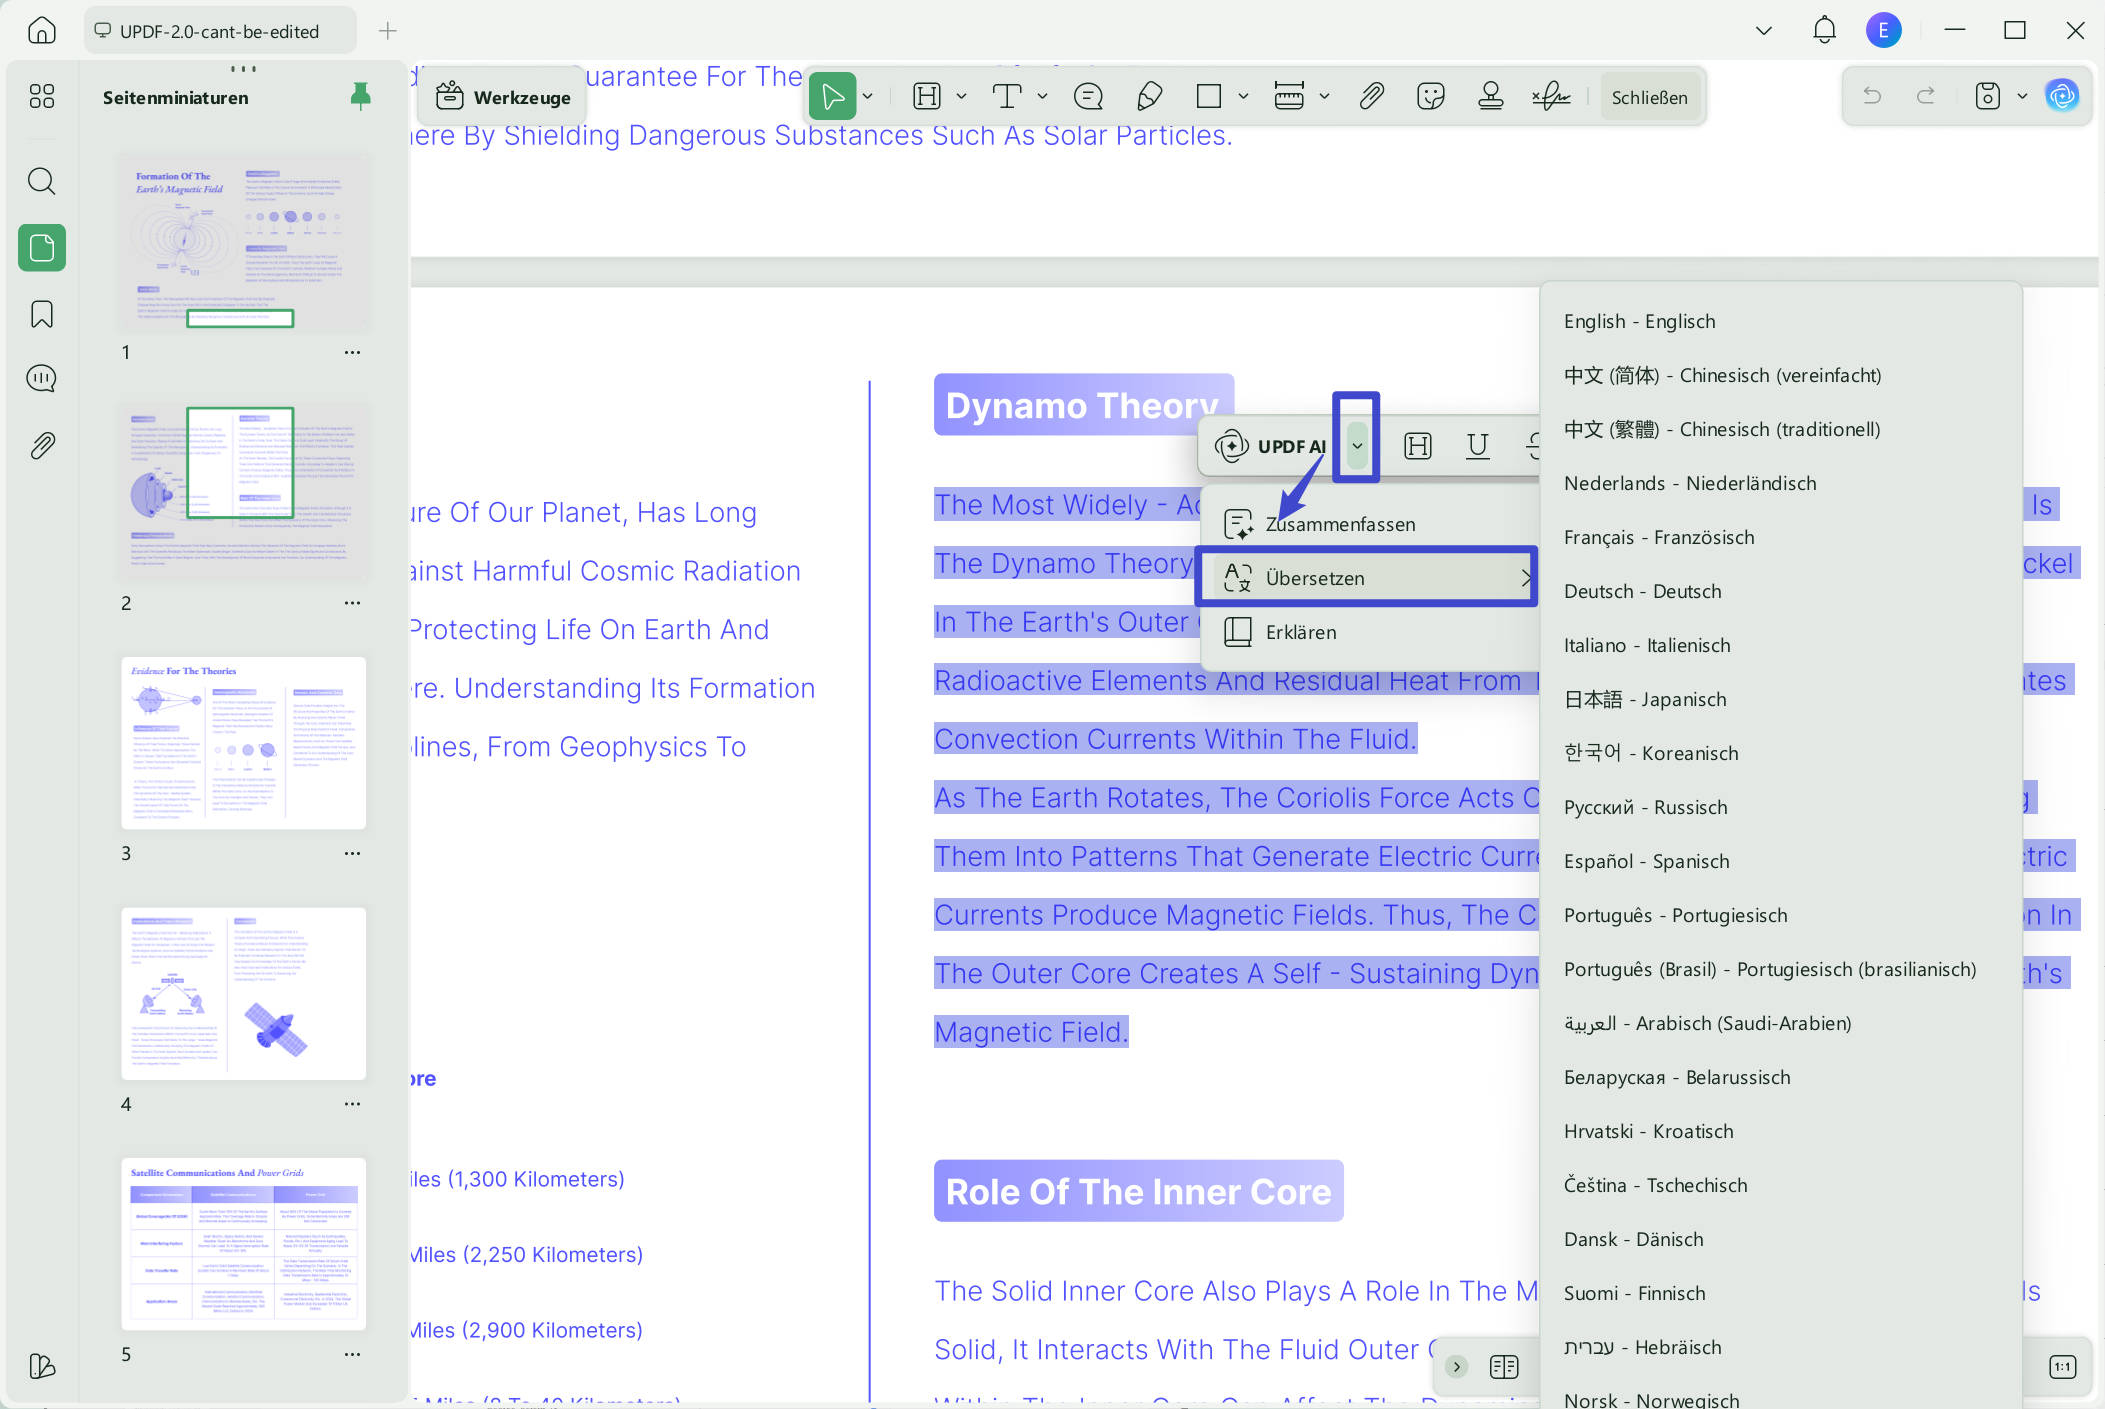
Task: Select Italiano - Italienisch language
Action: tap(1780, 645)
